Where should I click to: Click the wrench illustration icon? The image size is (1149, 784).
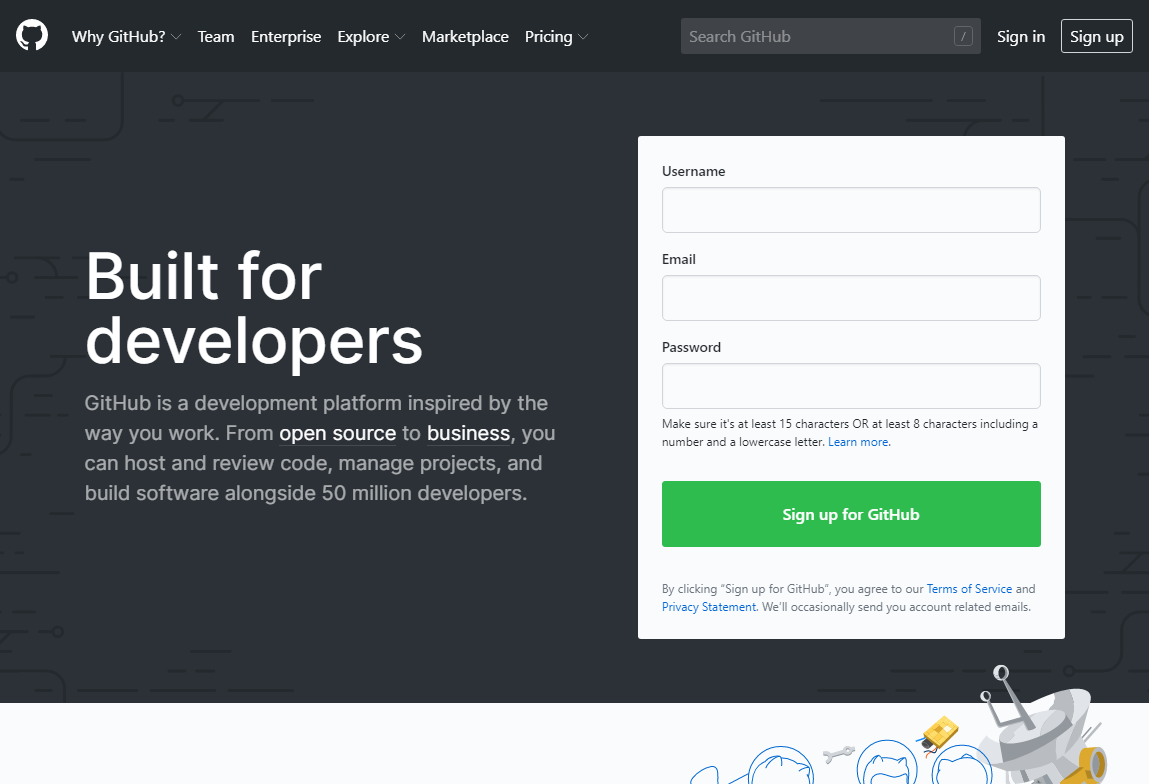pos(838,753)
